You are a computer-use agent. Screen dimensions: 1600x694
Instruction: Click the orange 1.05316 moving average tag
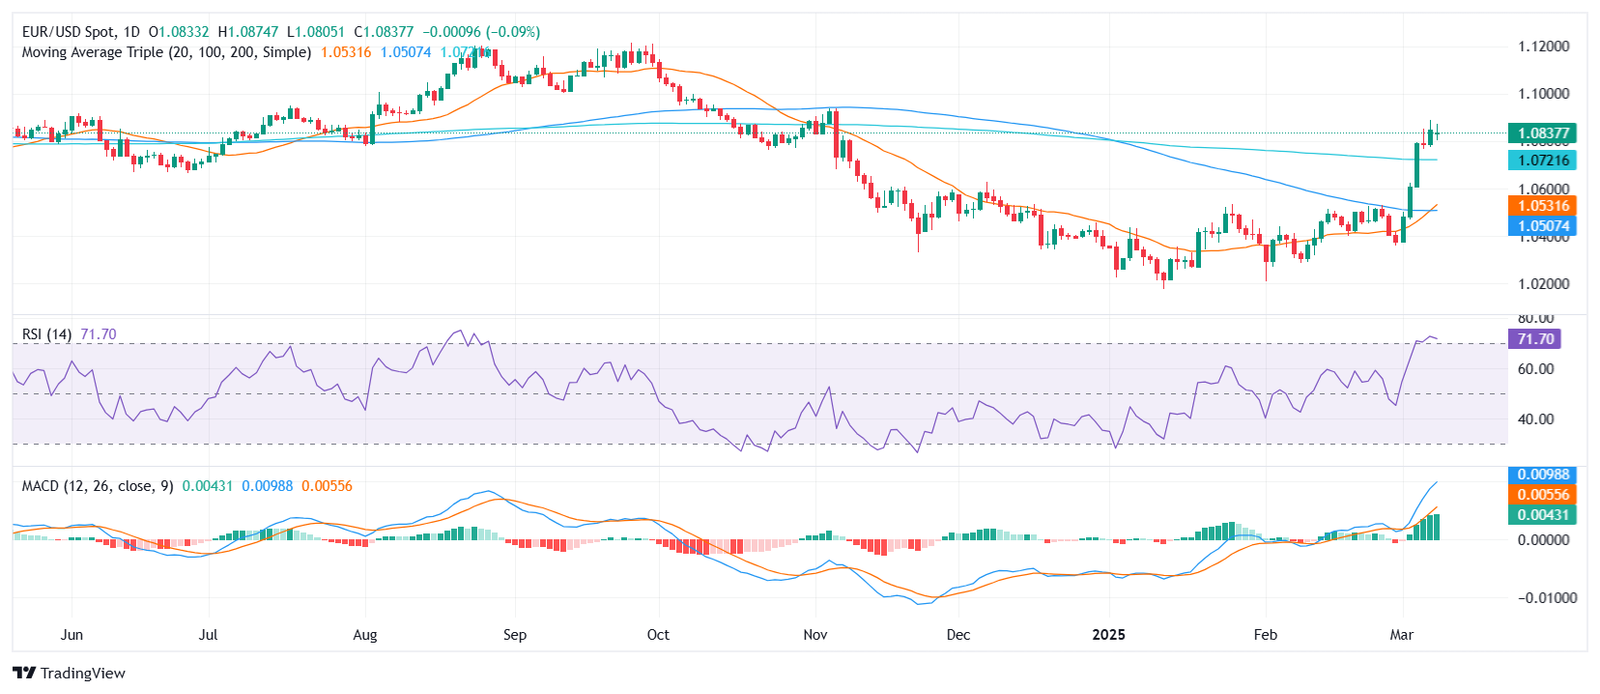1543,206
